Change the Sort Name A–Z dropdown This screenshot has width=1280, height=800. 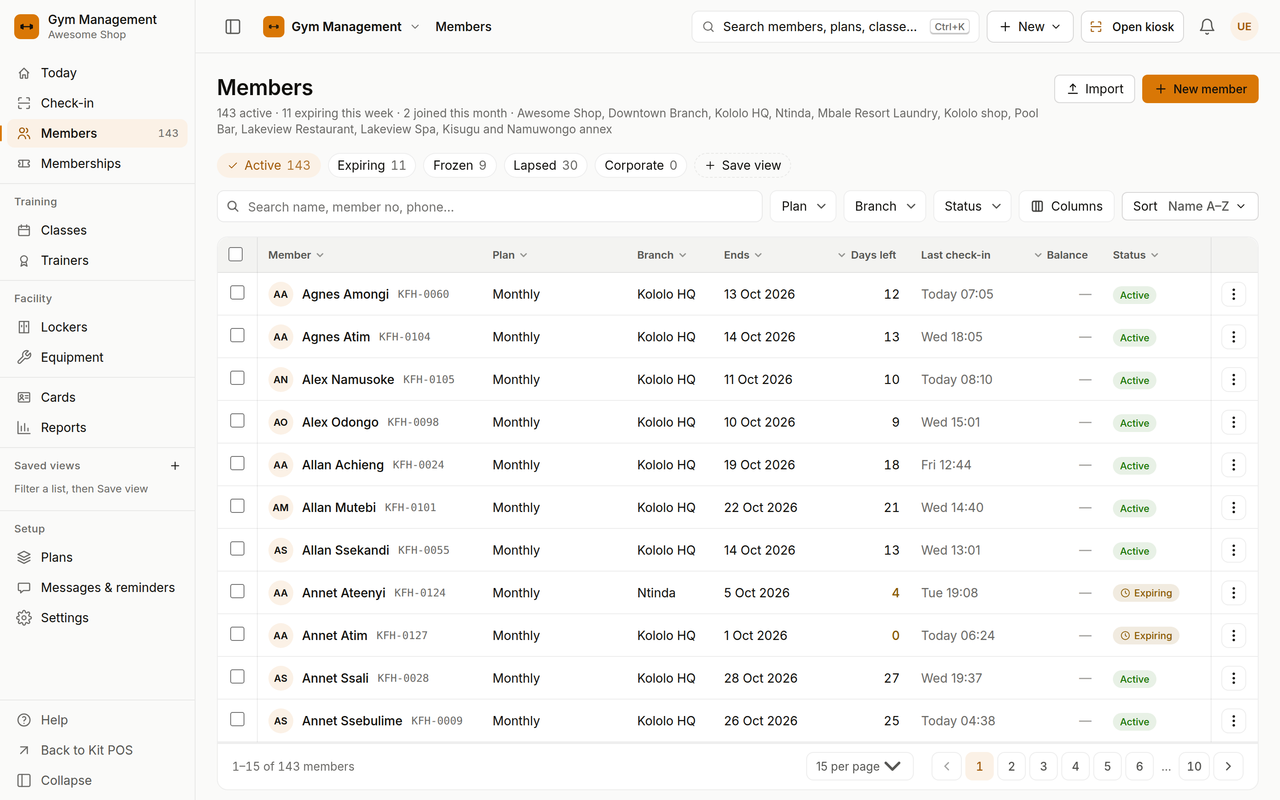point(1190,206)
